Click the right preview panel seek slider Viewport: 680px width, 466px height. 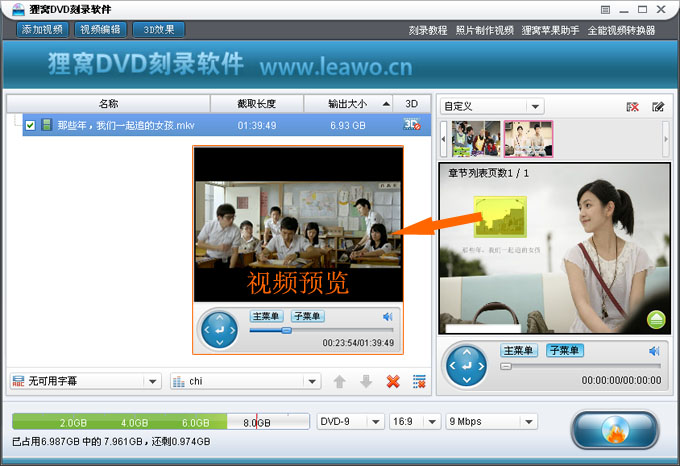click(580, 366)
